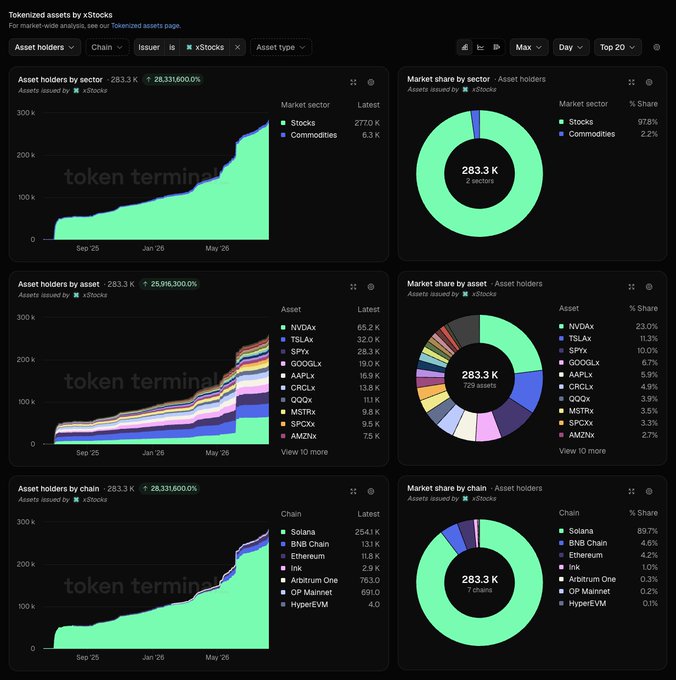Viewport: 676px width, 680px height.
Task: Click View 10 more under Asset holders by asset
Action: (304, 452)
